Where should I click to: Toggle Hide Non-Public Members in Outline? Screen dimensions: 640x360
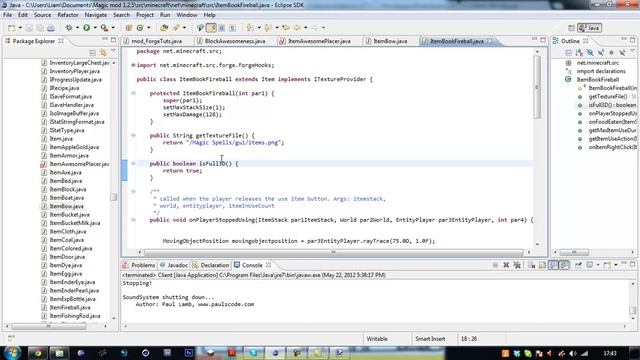[x=611, y=53]
